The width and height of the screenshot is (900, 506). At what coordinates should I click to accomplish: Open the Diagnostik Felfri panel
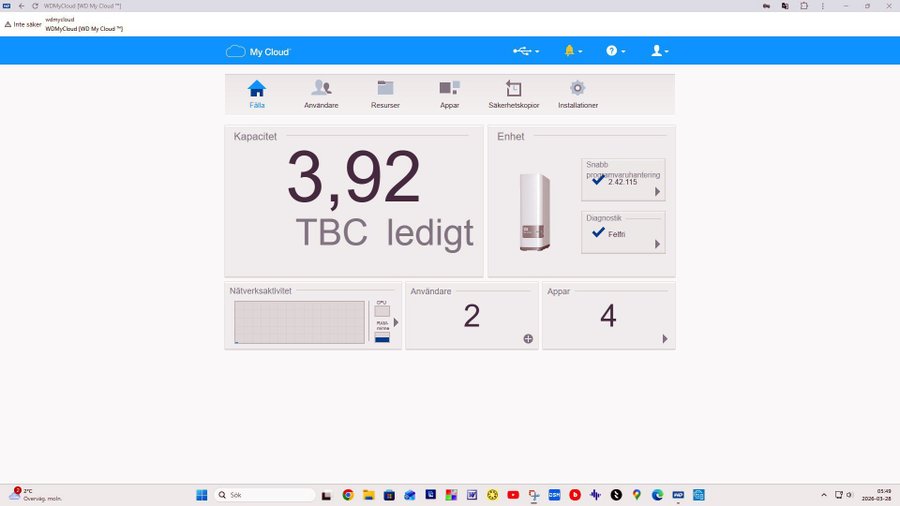click(x=623, y=231)
